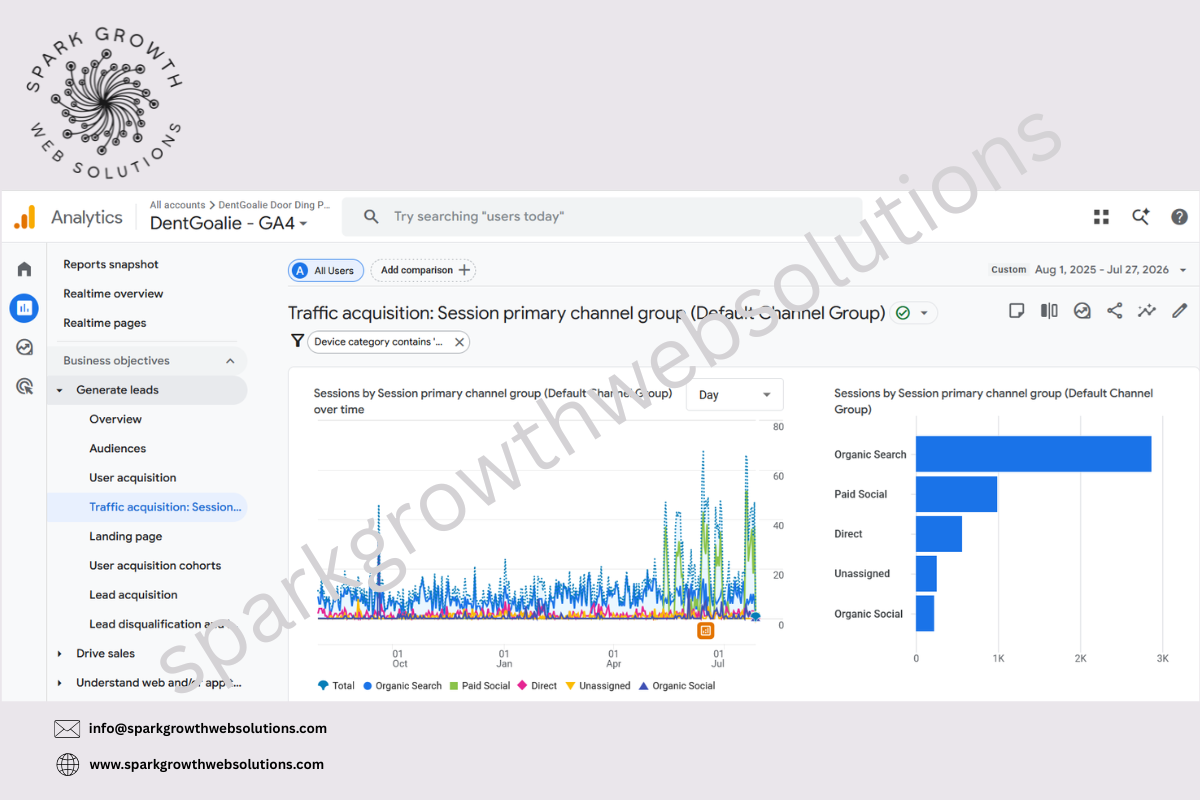The height and width of the screenshot is (800, 1200).
Task: Click the Unassigned bar in bar chart
Action: 926,574
